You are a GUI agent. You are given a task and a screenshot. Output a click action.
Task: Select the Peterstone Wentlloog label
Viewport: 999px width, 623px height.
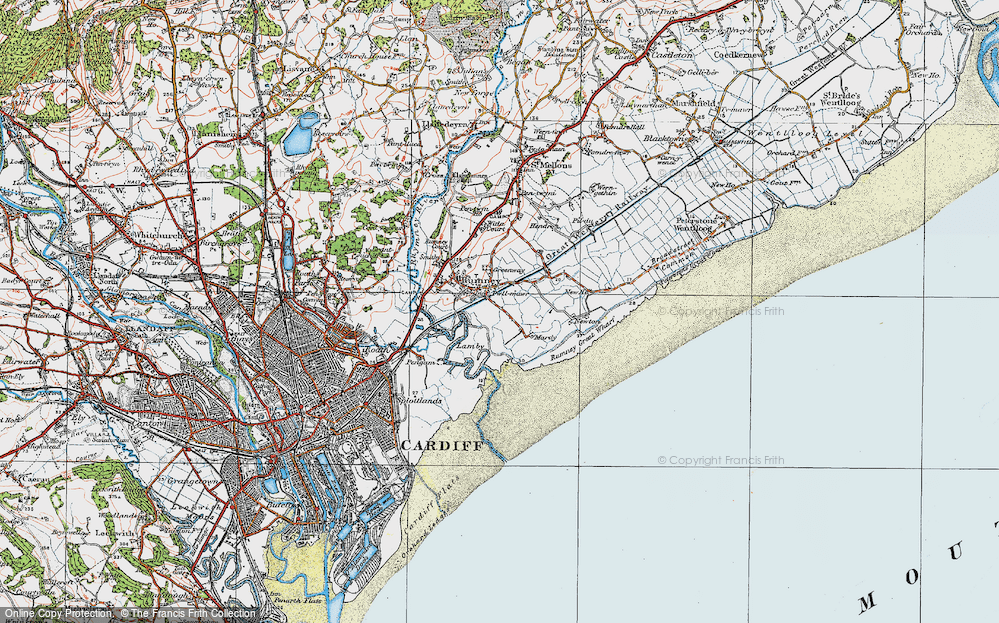pos(693,224)
